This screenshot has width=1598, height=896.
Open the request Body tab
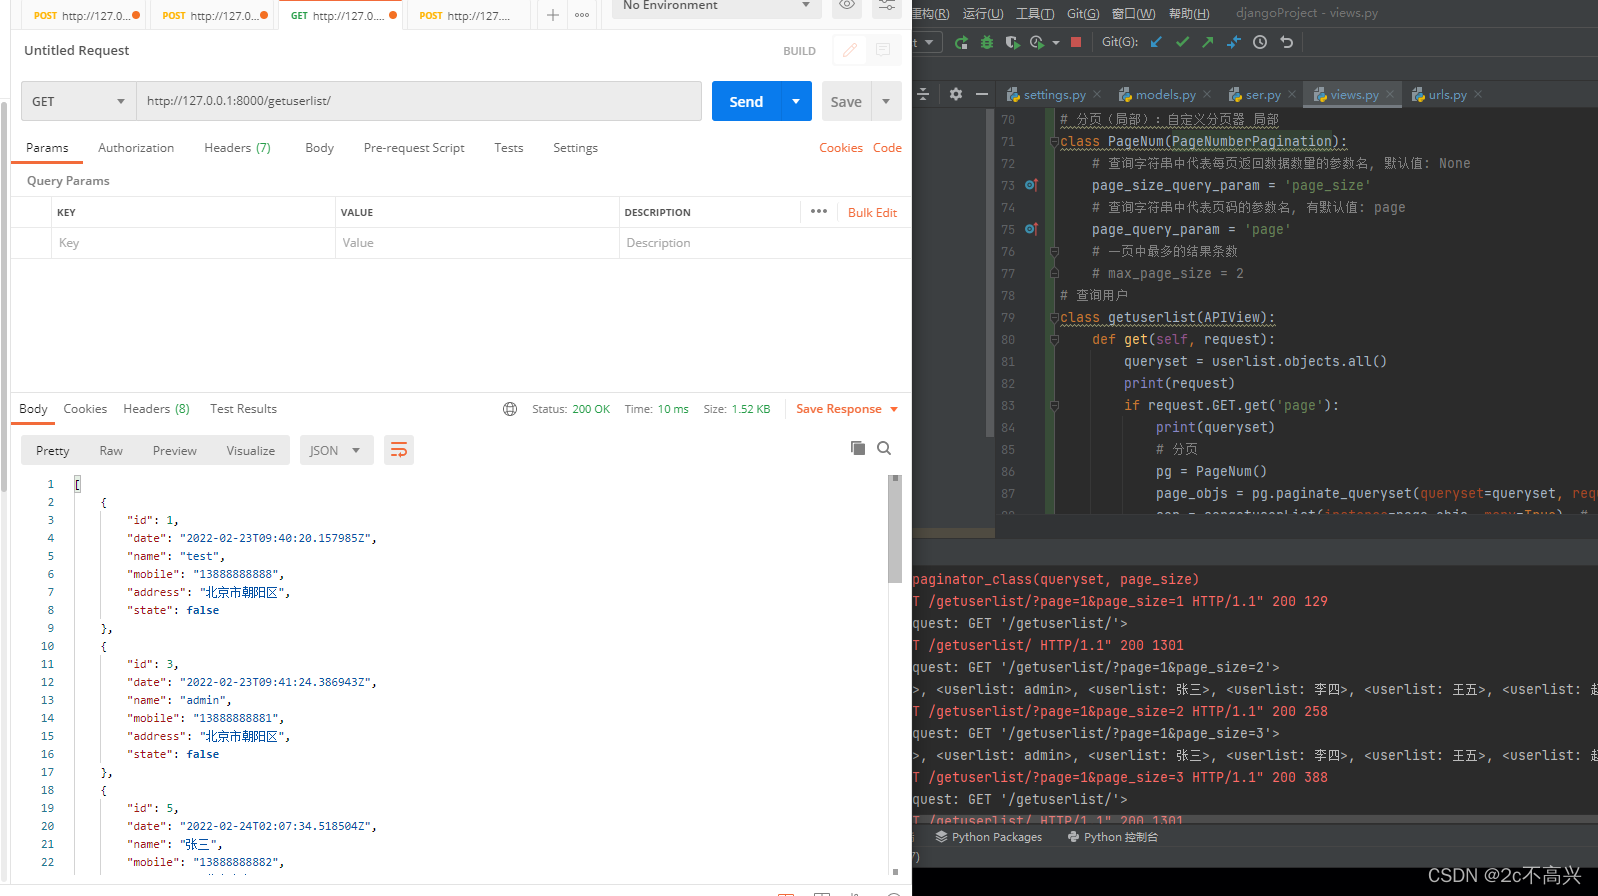click(x=320, y=147)
